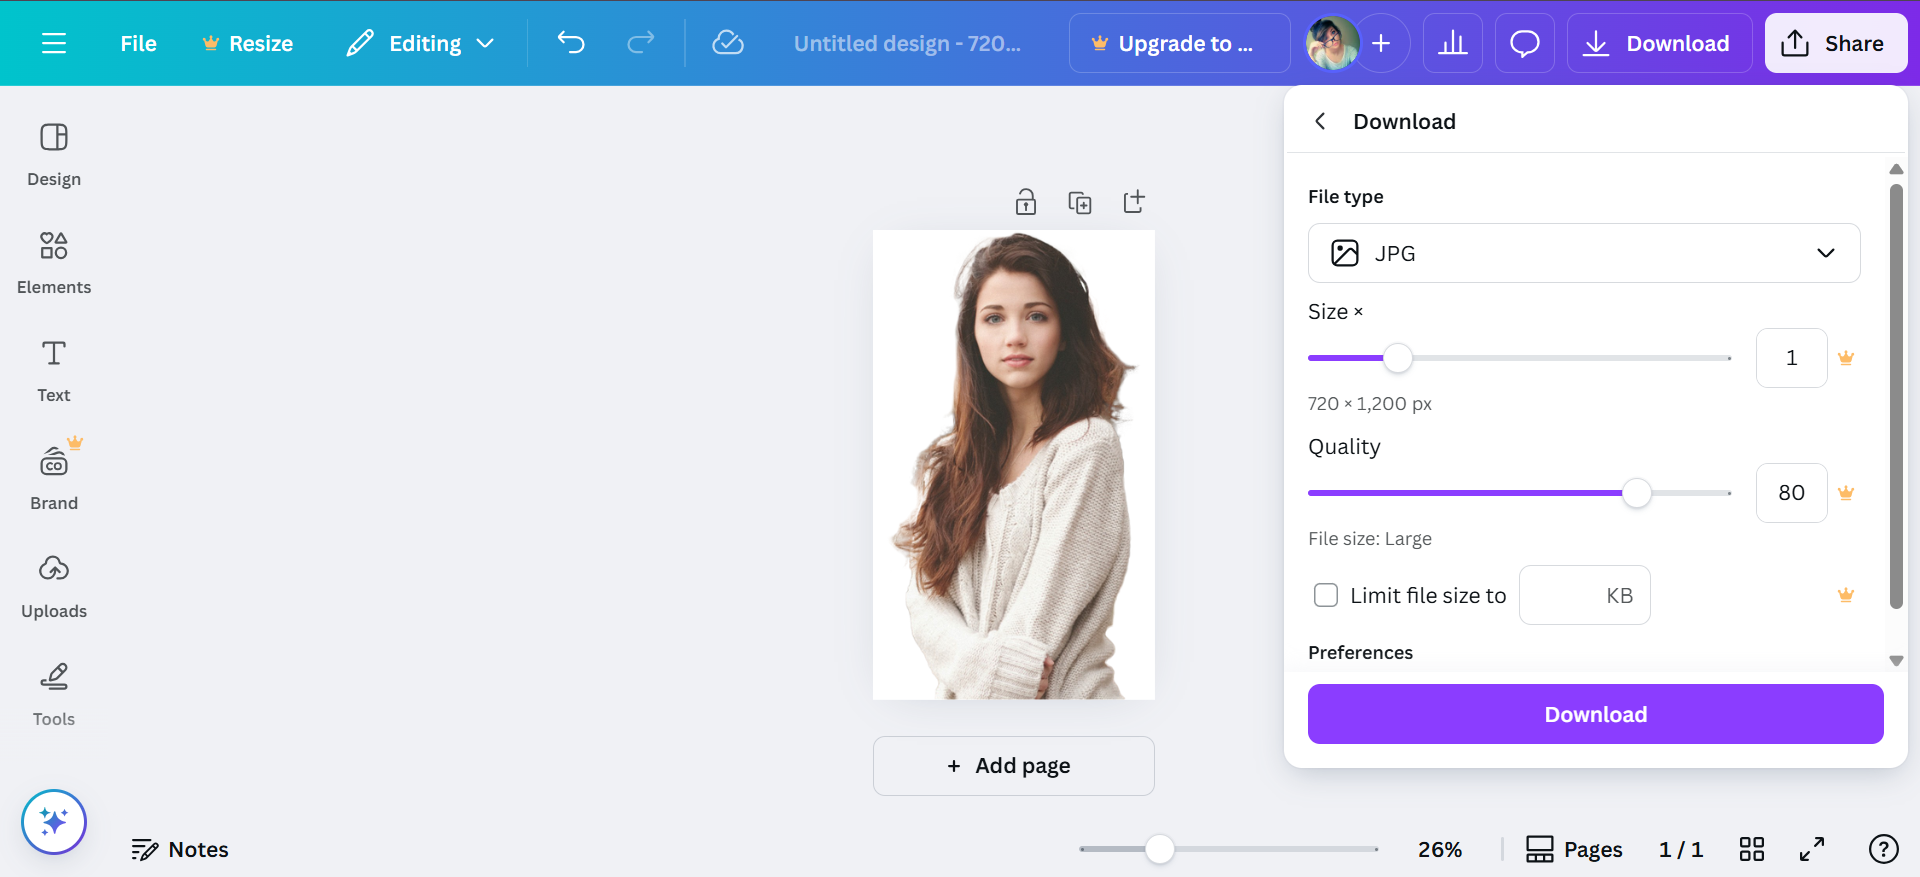Viewport: 1920px width, 877px height.
Task: Adjust the Size slider handle
Action: [x=1398, y=358]
